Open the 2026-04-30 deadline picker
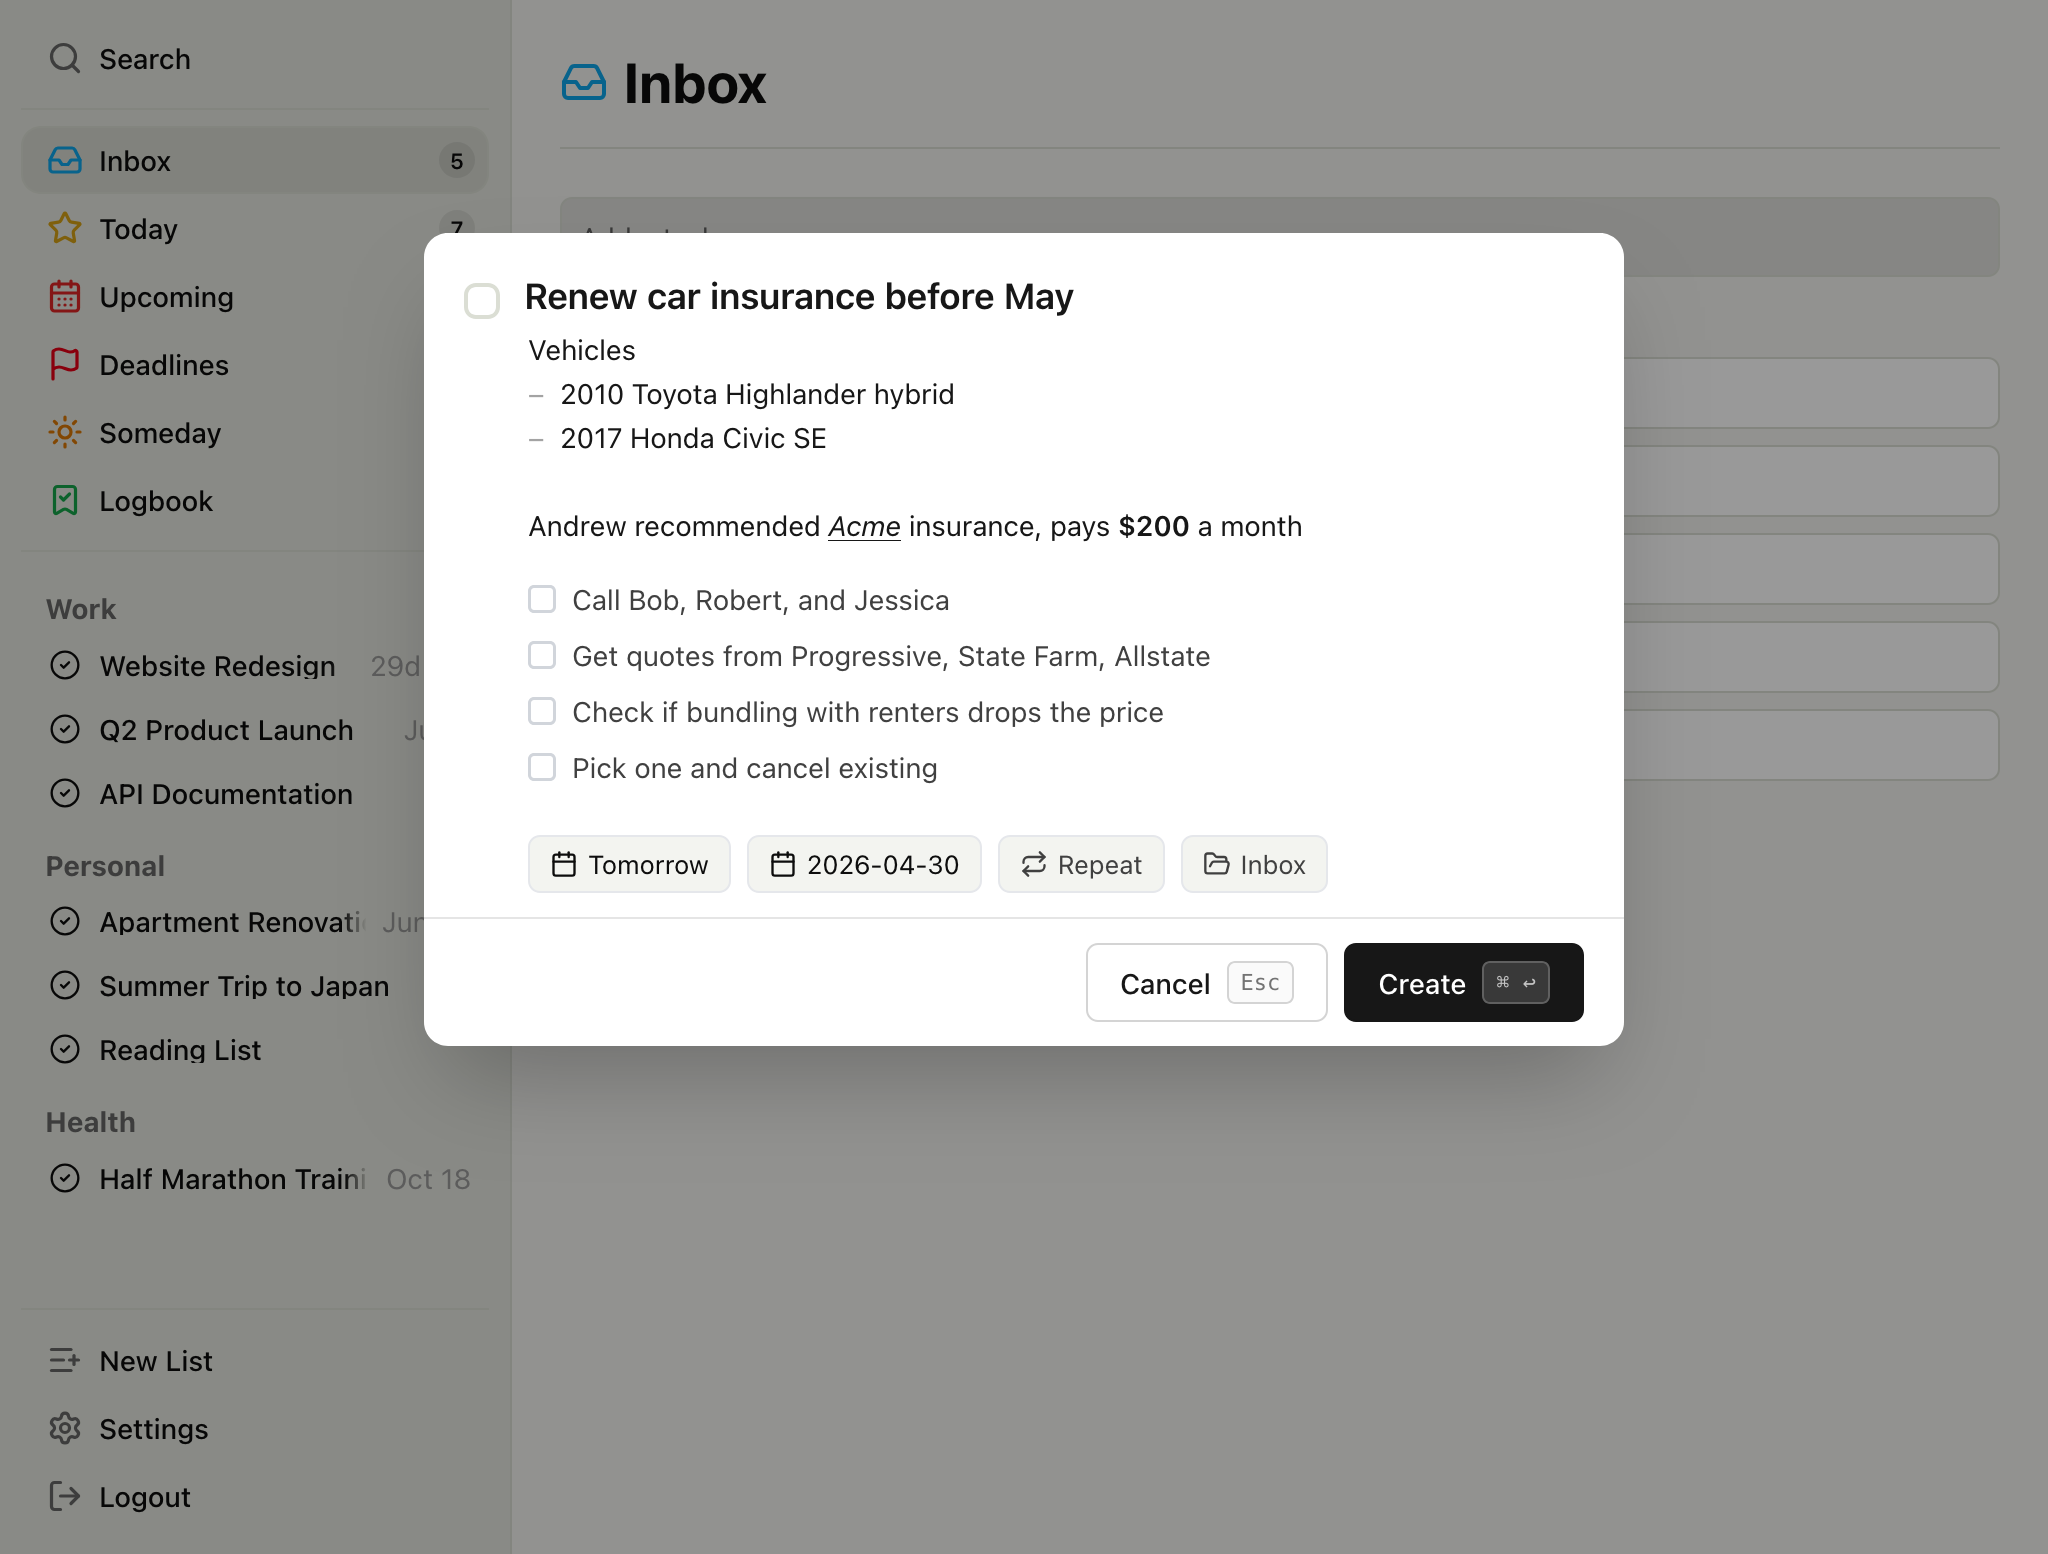This screenshot has width=2048, height=1554. (864, 864)
